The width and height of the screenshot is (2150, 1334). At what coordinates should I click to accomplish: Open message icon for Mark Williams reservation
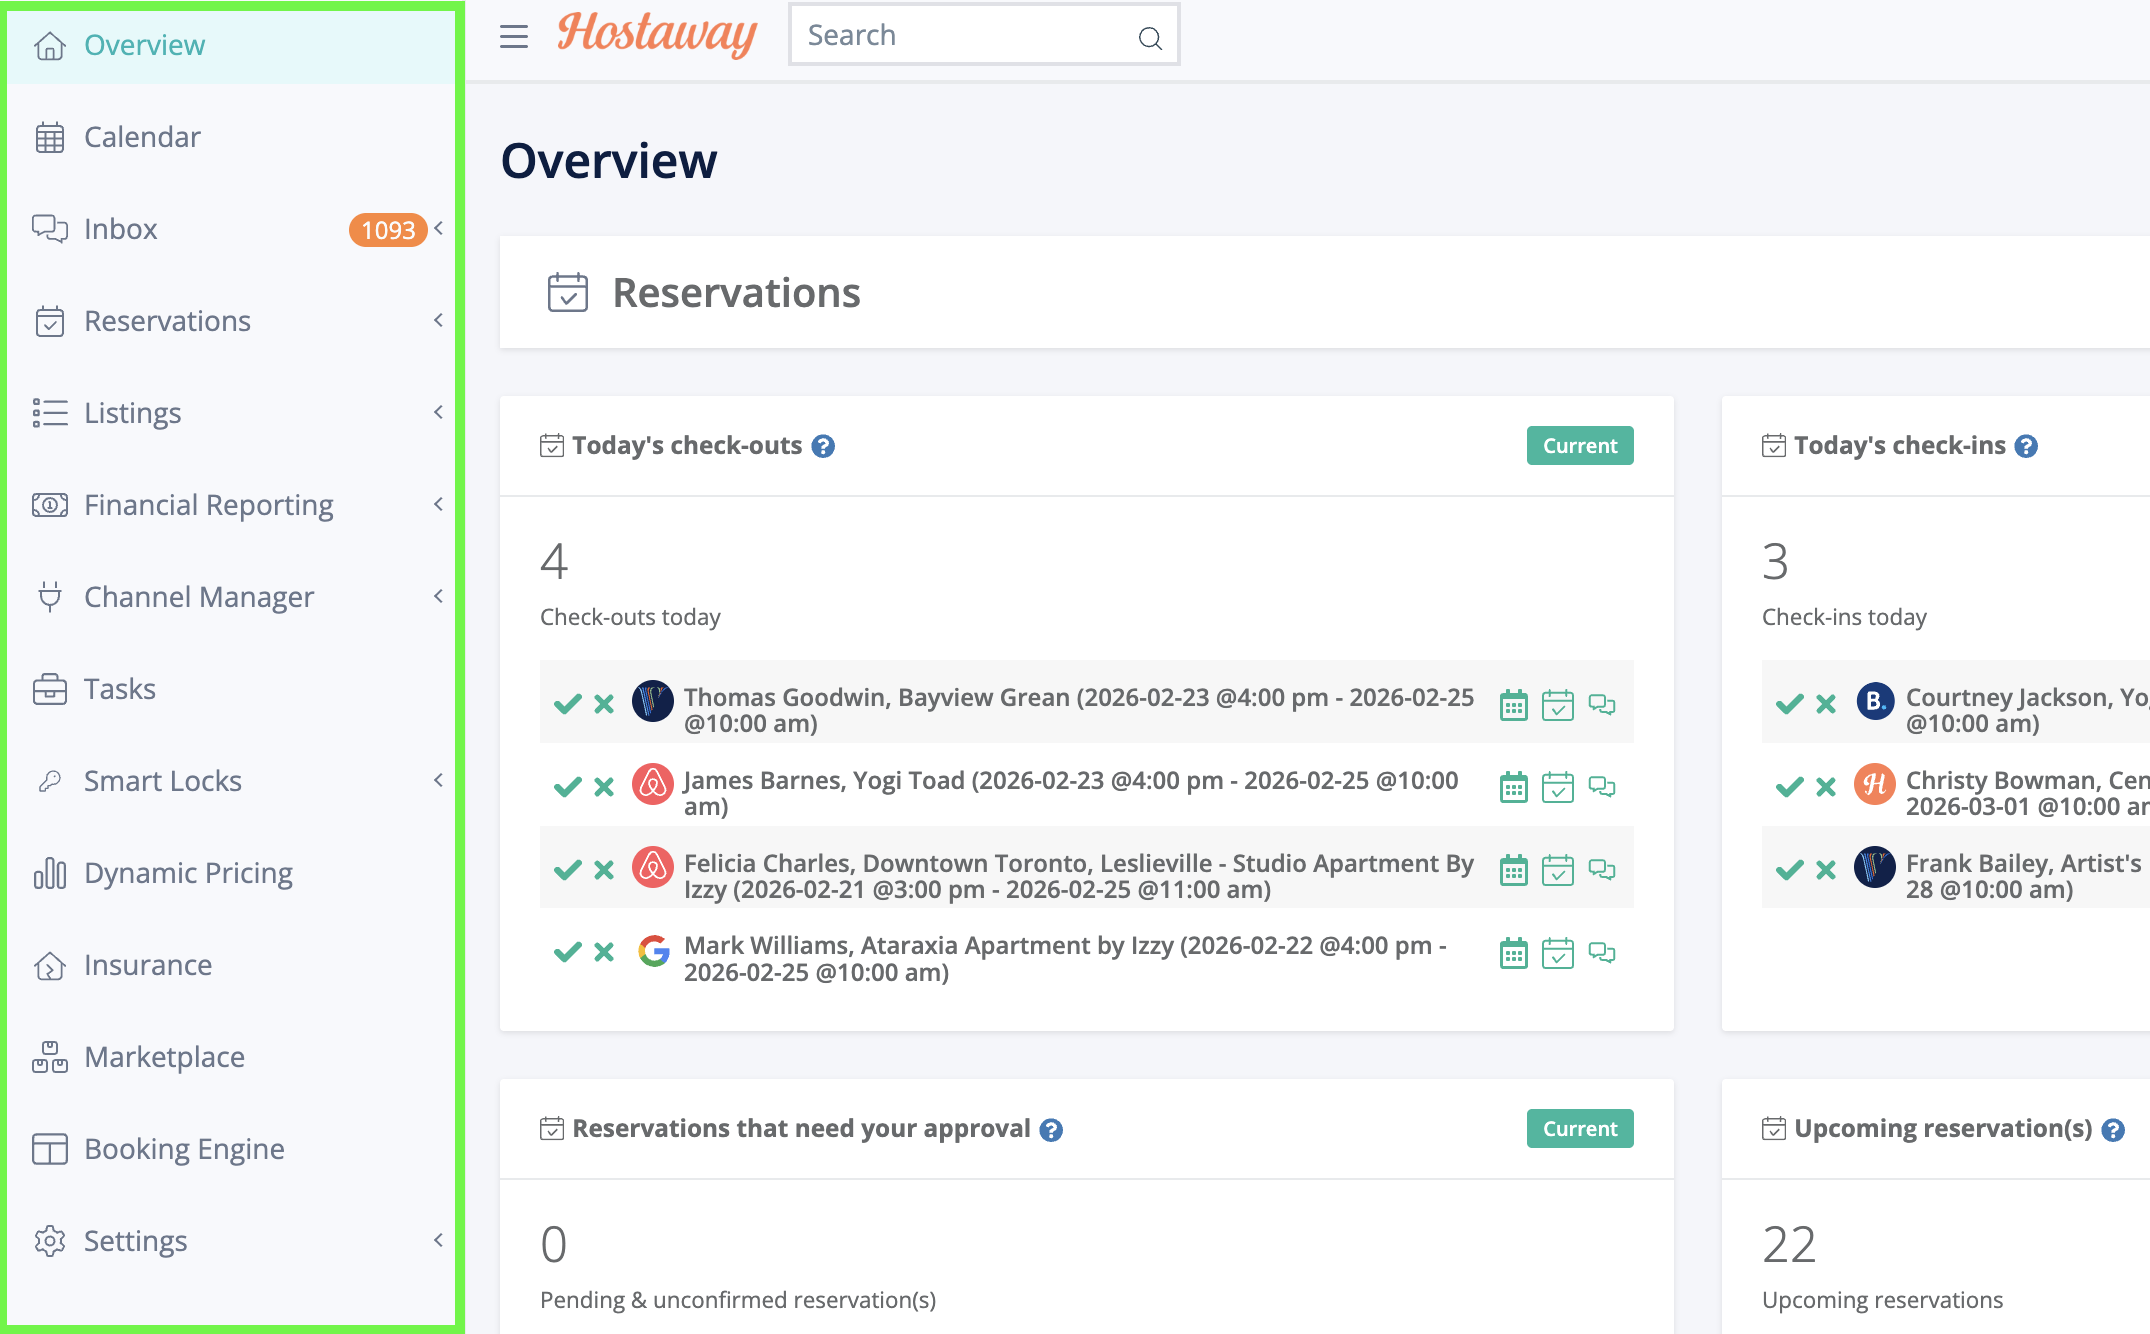(1602, 954)
